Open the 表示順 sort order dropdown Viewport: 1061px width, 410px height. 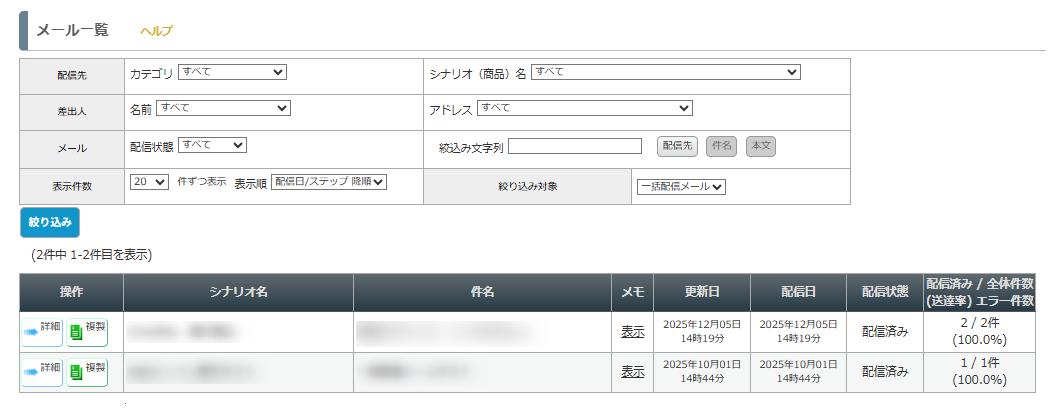tap(329, 182)
